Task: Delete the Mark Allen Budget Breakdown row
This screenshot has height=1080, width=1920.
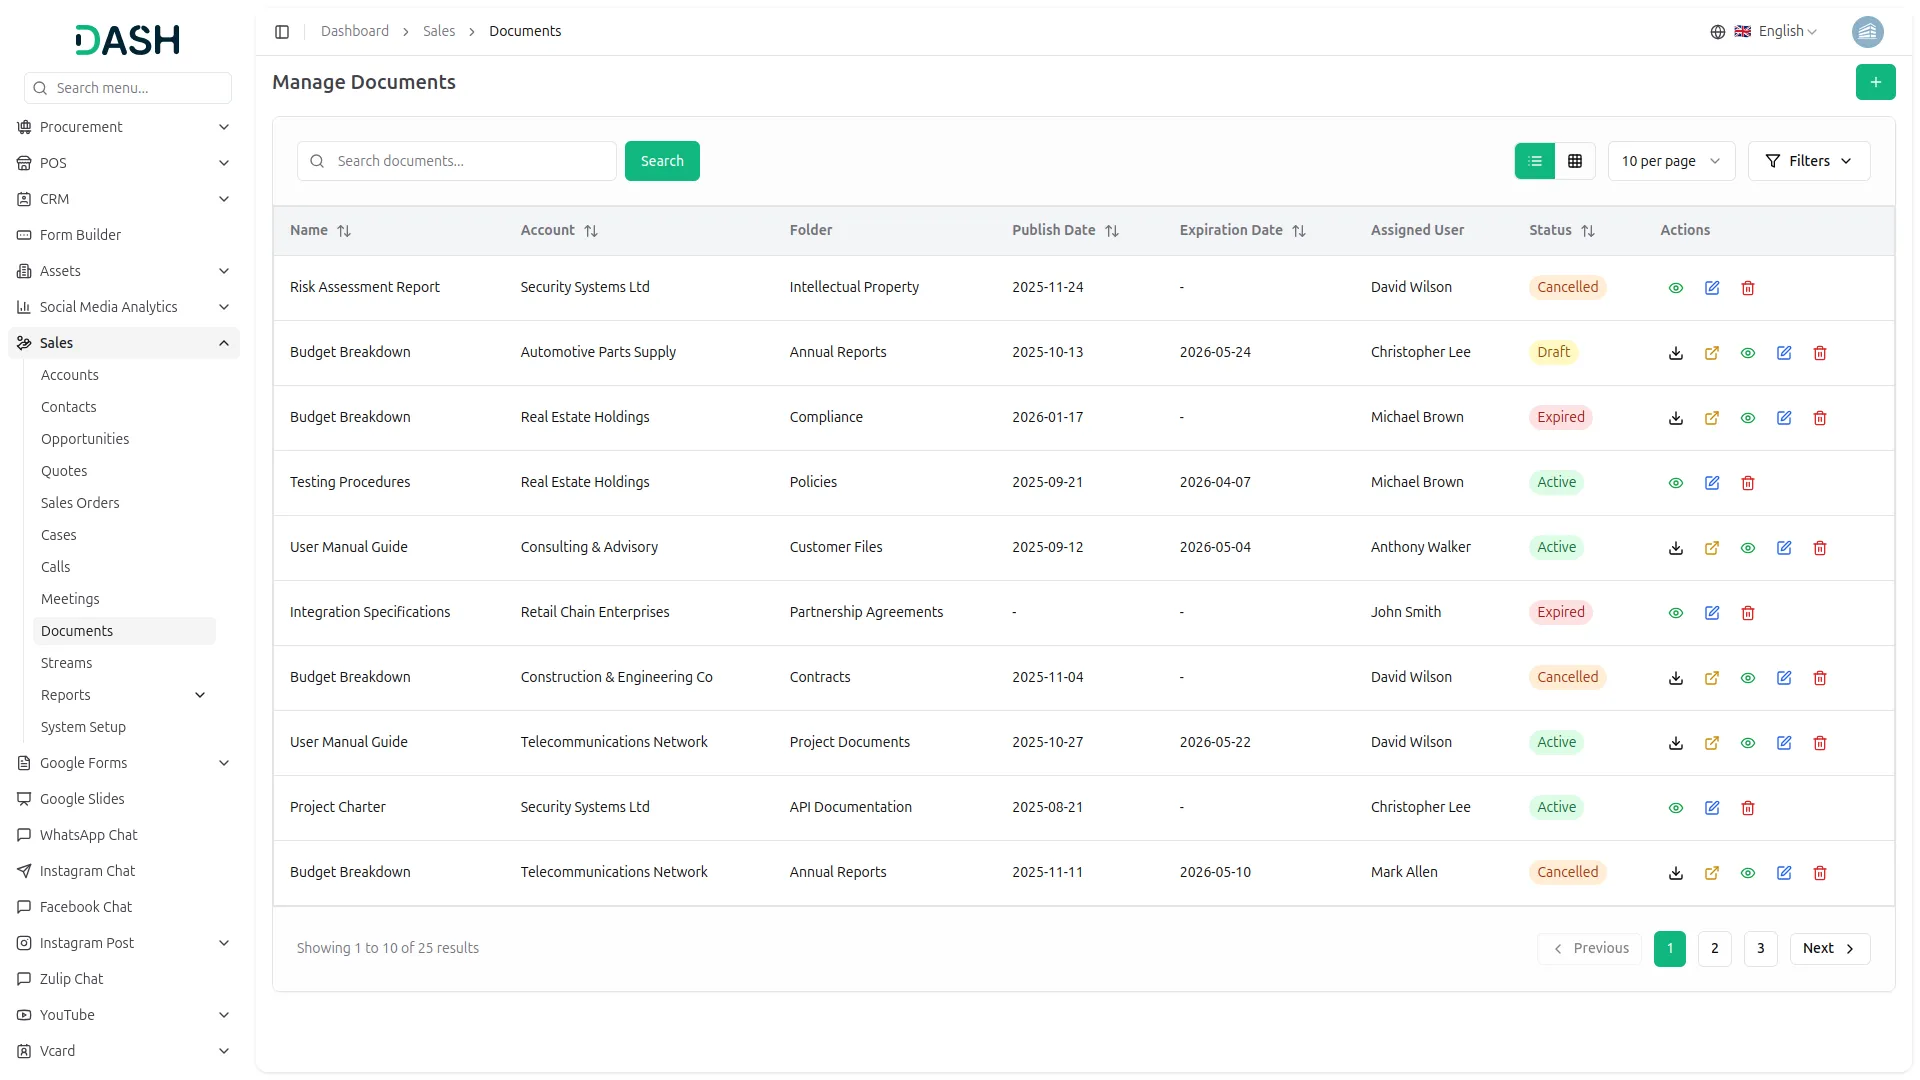Action: click(1820, 873)
